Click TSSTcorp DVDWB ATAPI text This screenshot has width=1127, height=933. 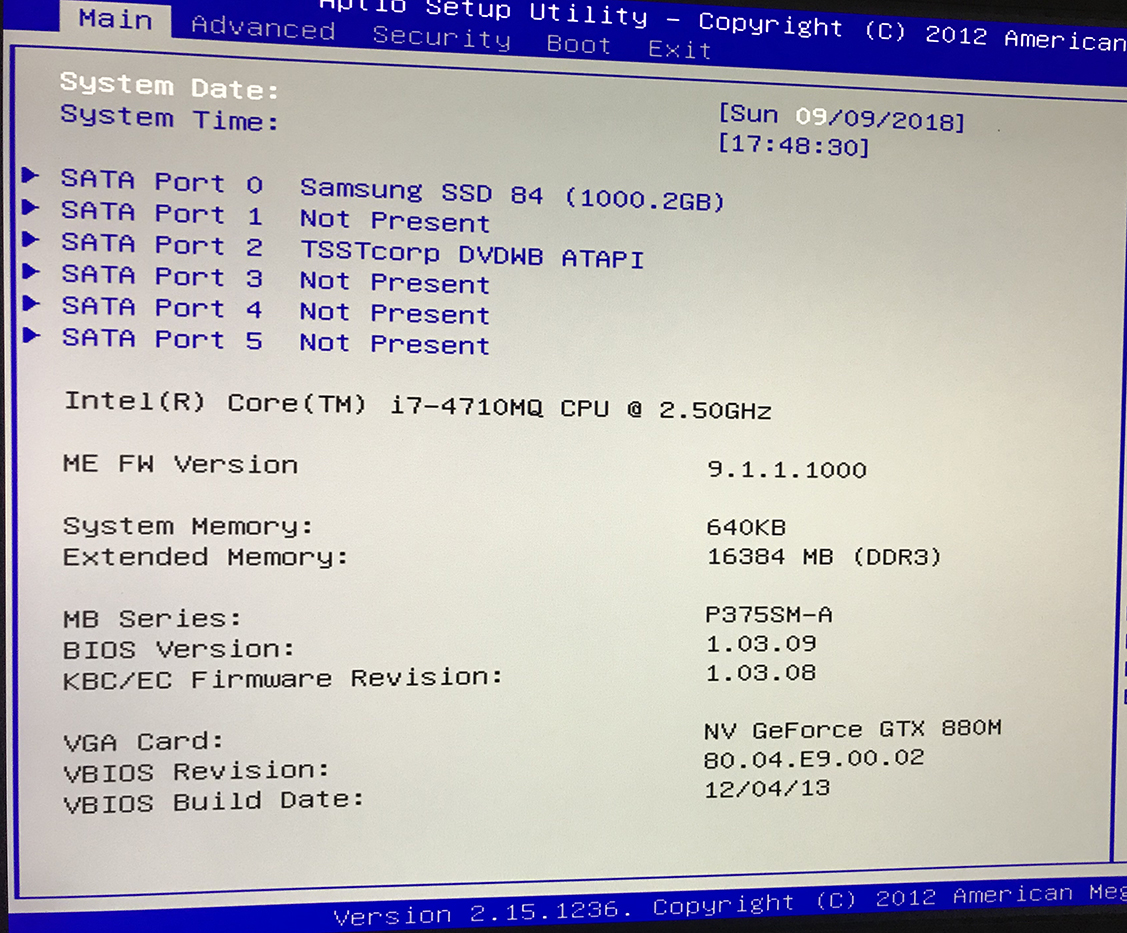[472, 254]
